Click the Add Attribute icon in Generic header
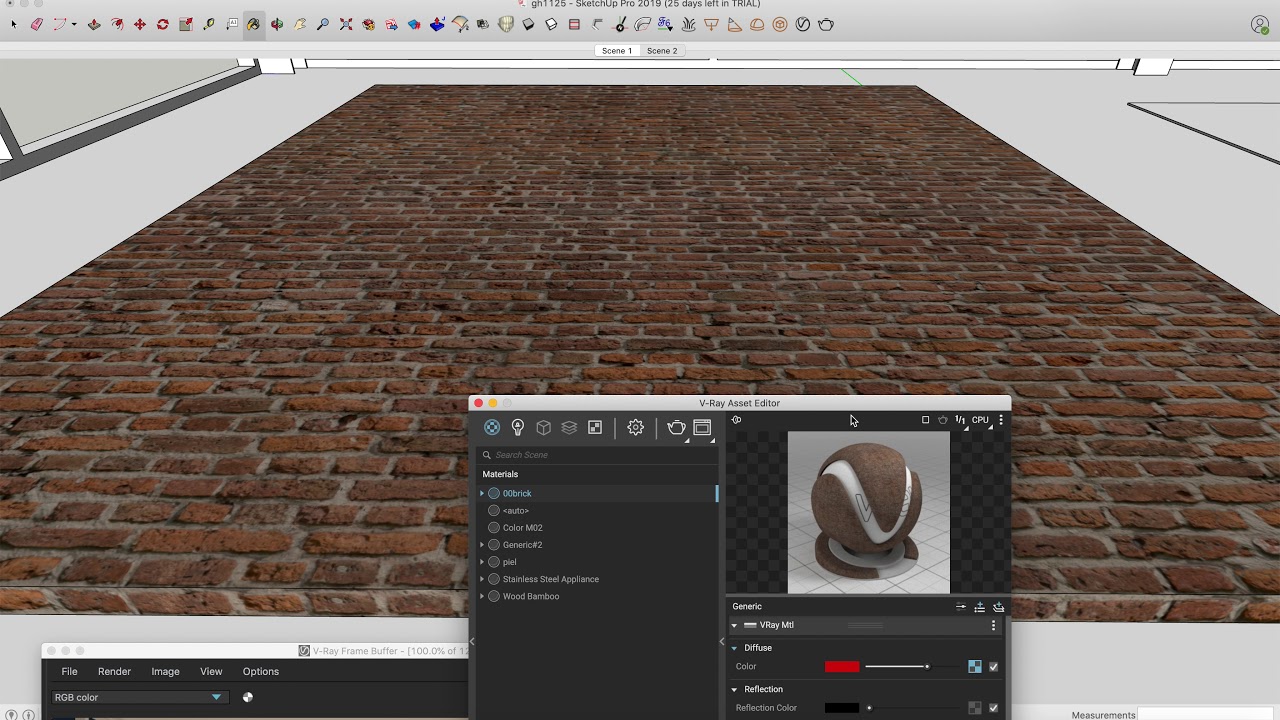Viewport: 1280px width, 720px height. click(980, 607)
